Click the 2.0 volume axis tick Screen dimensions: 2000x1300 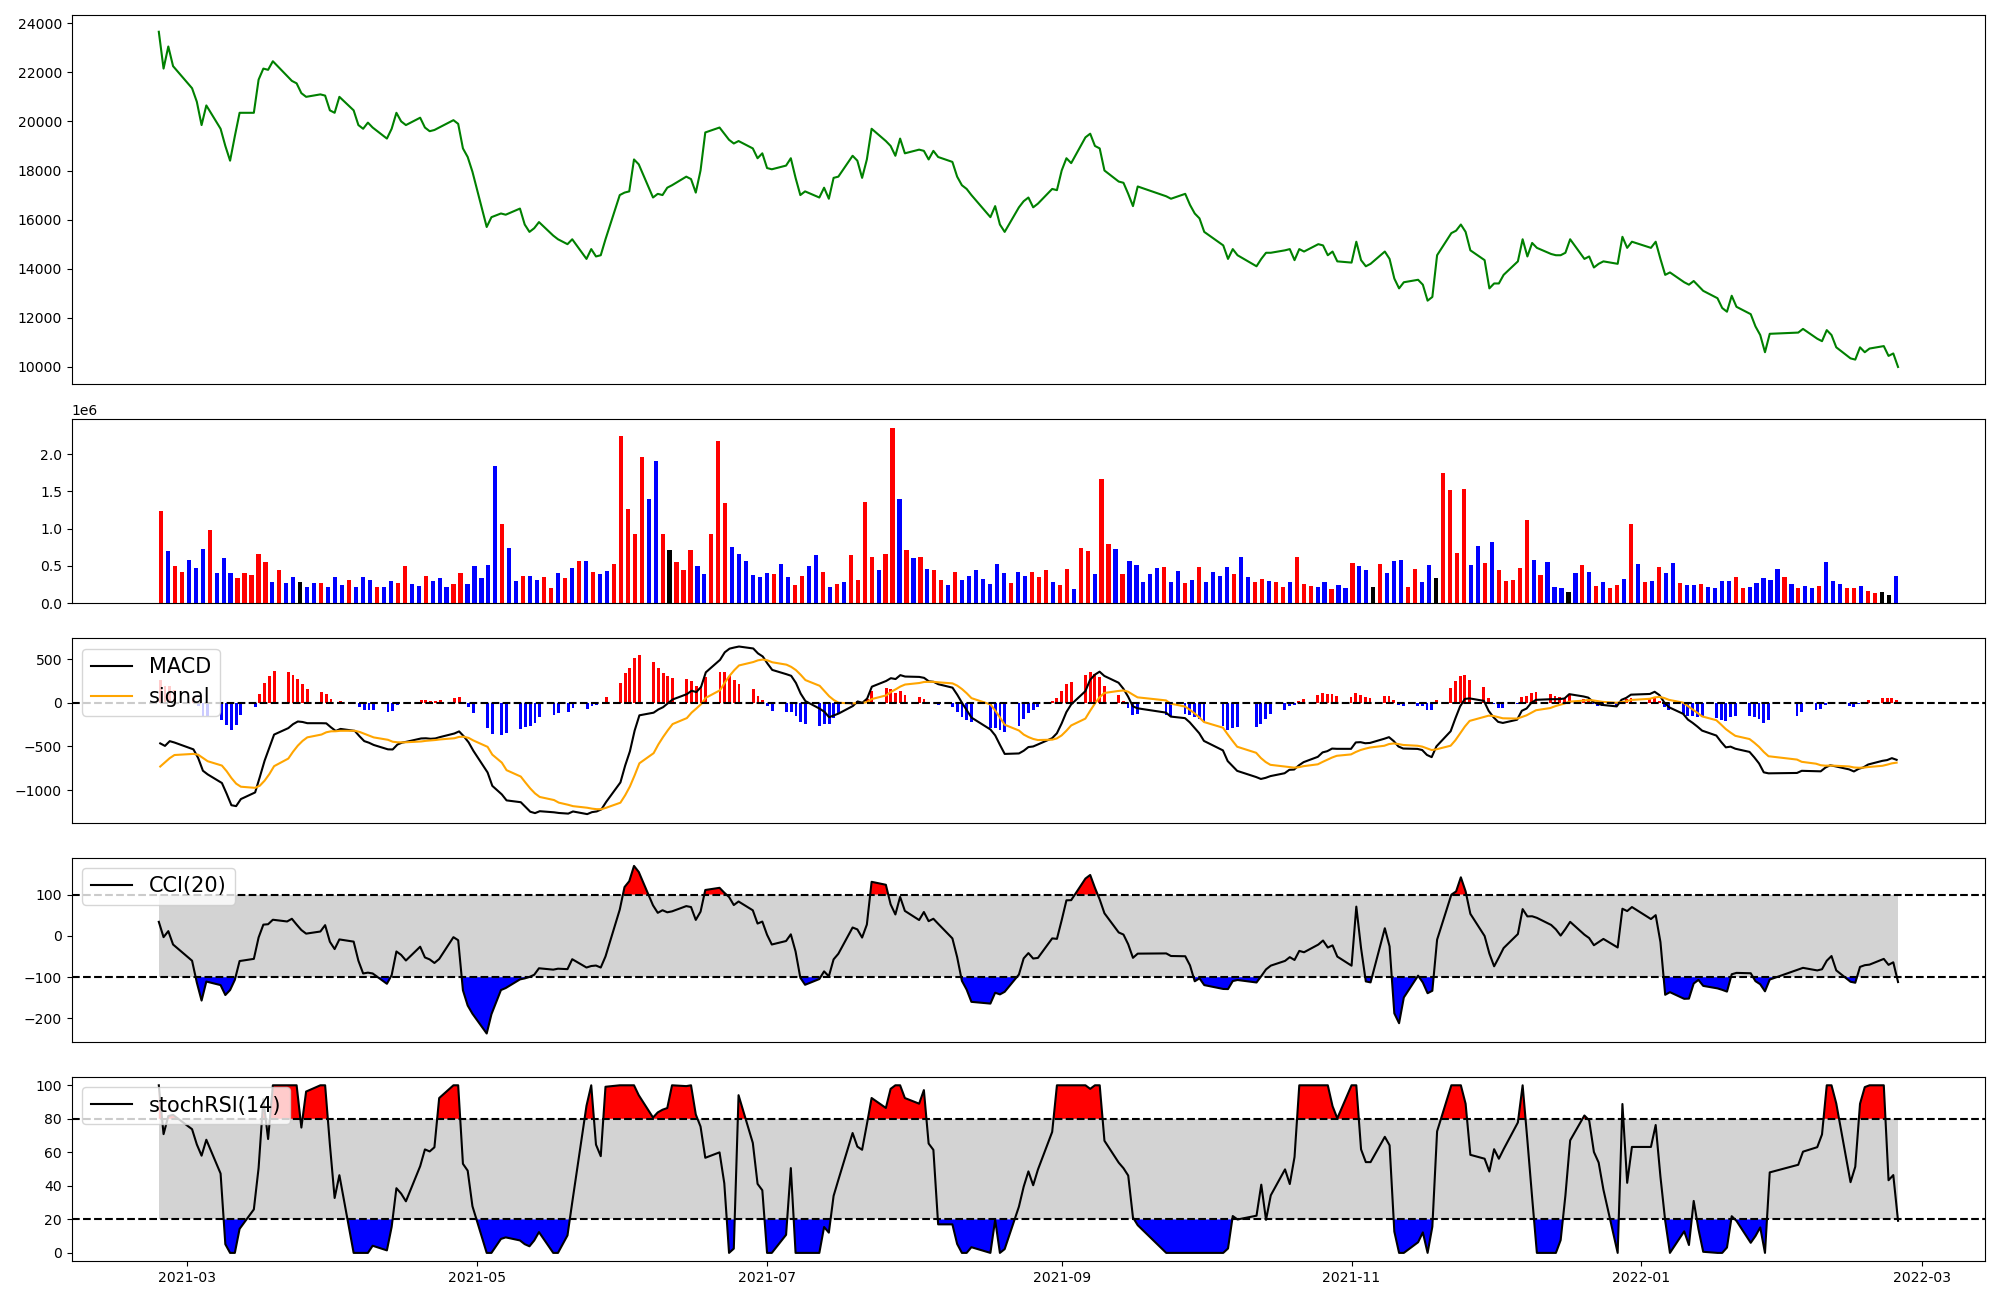point(51,455)
